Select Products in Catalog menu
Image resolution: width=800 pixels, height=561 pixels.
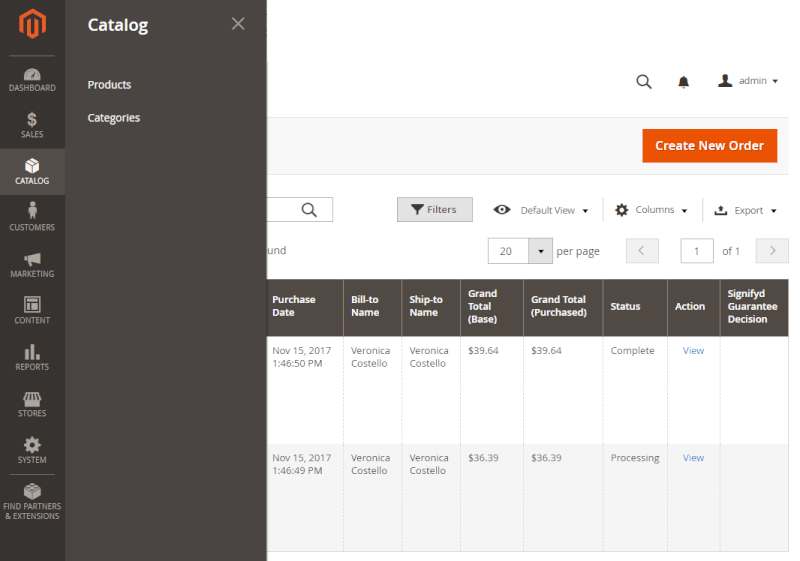[109, 85]
